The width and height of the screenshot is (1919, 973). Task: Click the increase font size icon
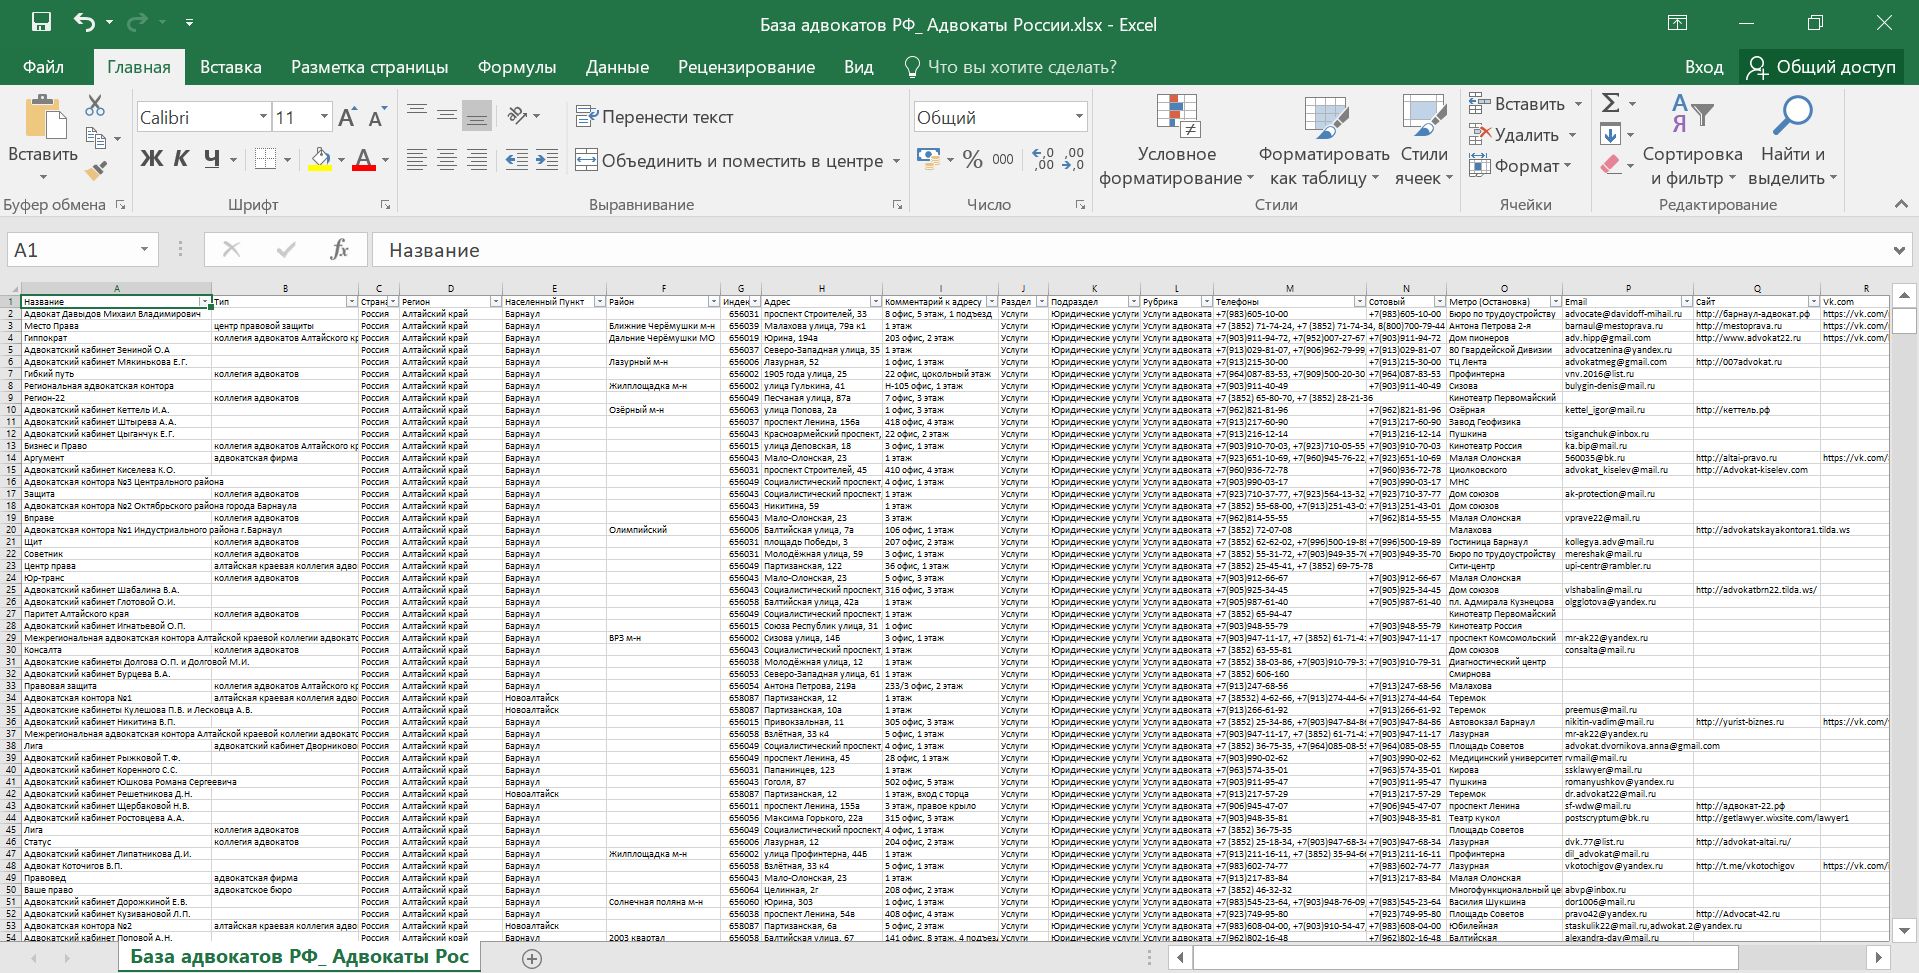pos(347,118)
